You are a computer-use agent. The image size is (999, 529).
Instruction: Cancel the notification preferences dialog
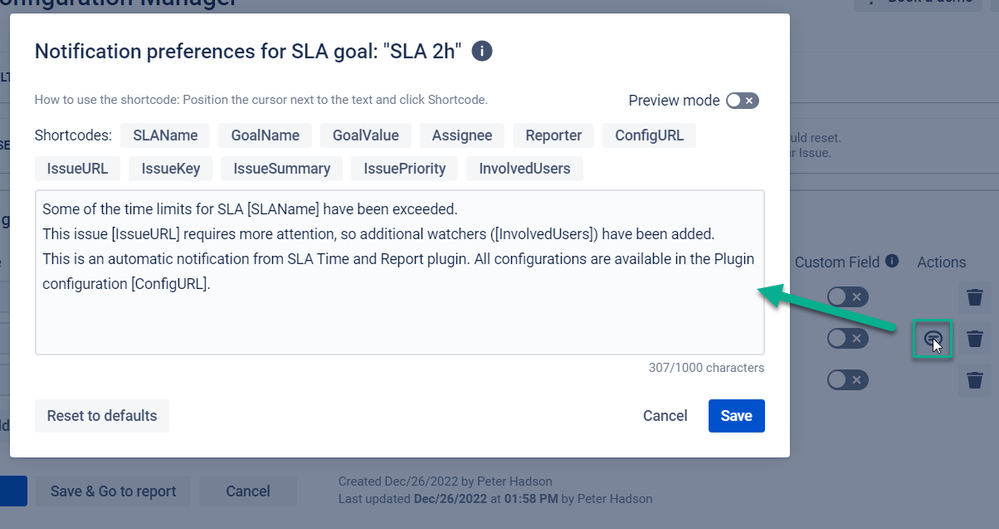click(665, 416)
